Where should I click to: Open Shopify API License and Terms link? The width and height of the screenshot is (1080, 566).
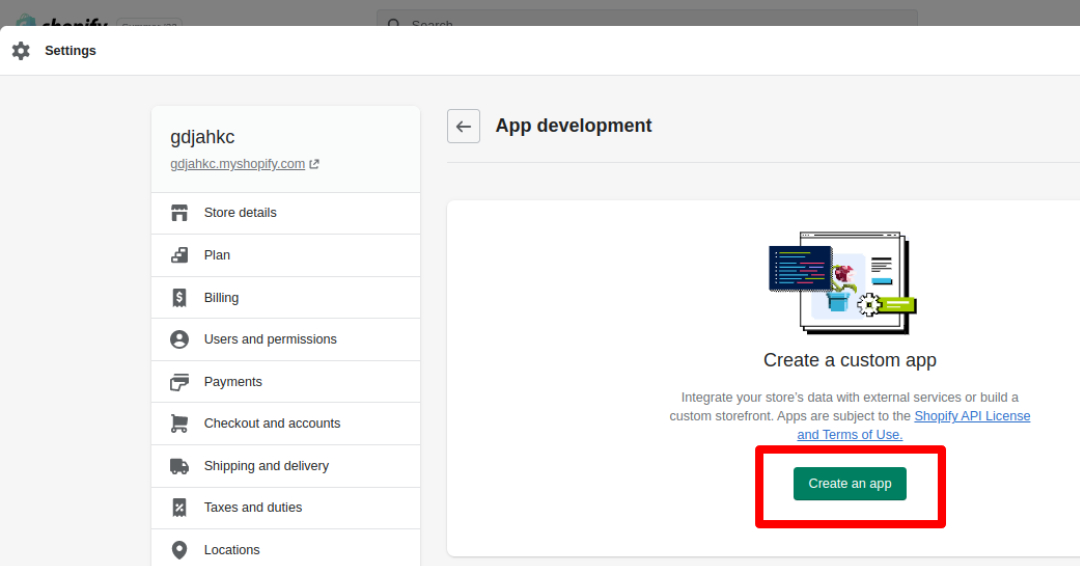pos(972,416)
